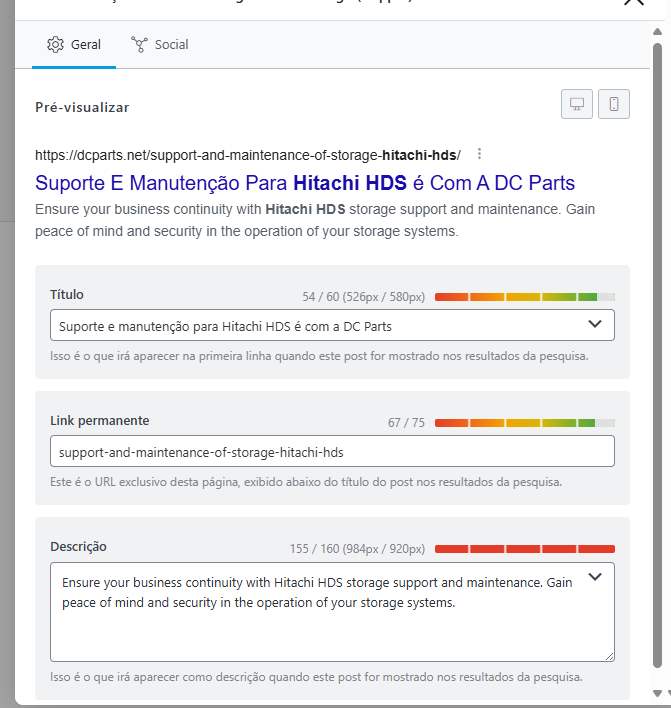Click the Link permanente input field

pos(332,451)
